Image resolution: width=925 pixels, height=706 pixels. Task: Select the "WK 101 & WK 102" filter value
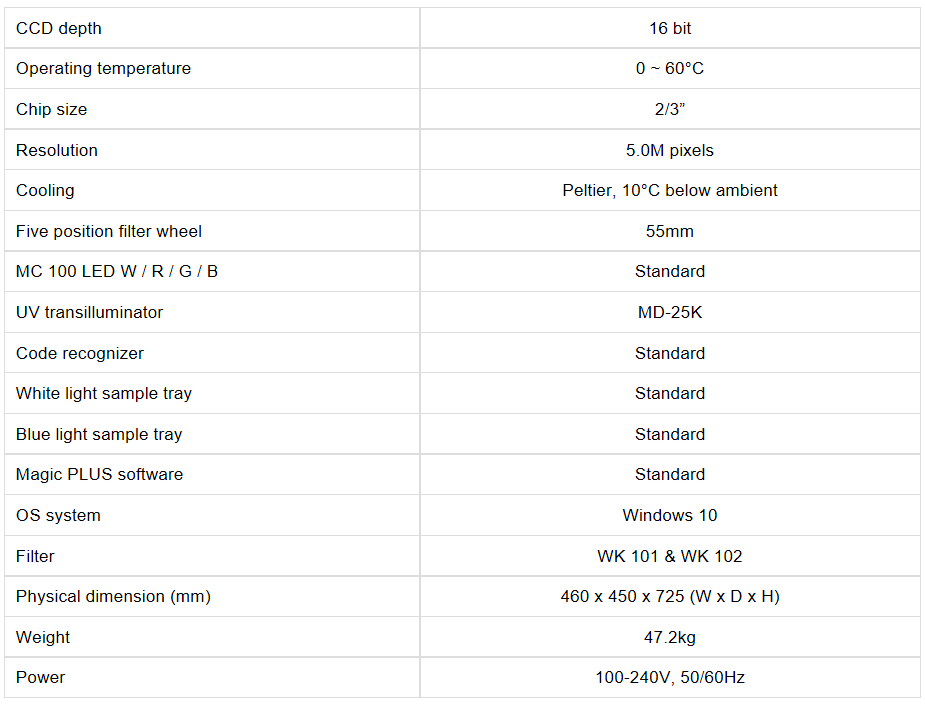pos(669,556)
